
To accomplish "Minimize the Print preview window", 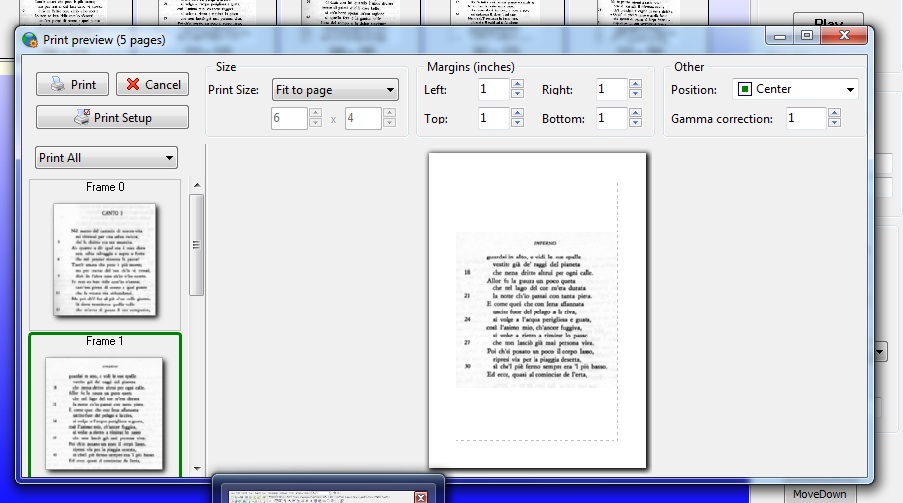I will (x=780, y=36).
